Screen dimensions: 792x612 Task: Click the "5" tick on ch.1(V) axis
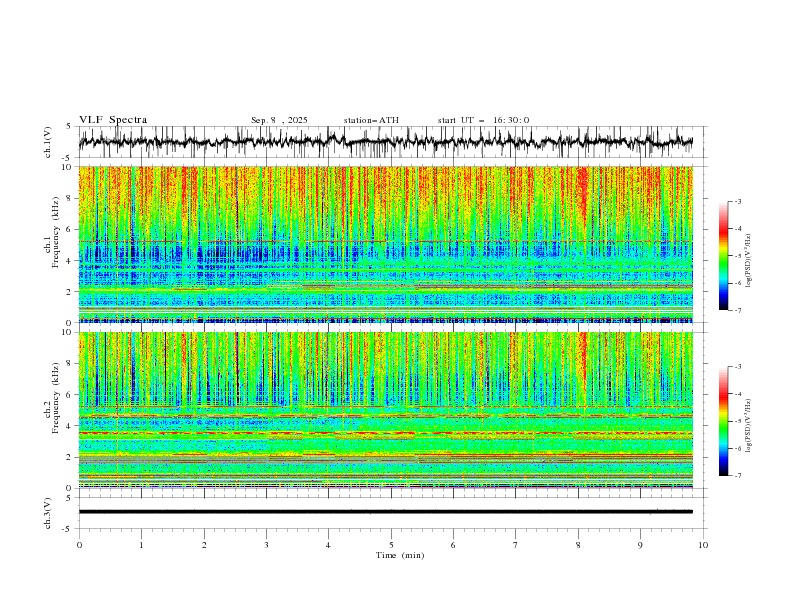point(70,126)
